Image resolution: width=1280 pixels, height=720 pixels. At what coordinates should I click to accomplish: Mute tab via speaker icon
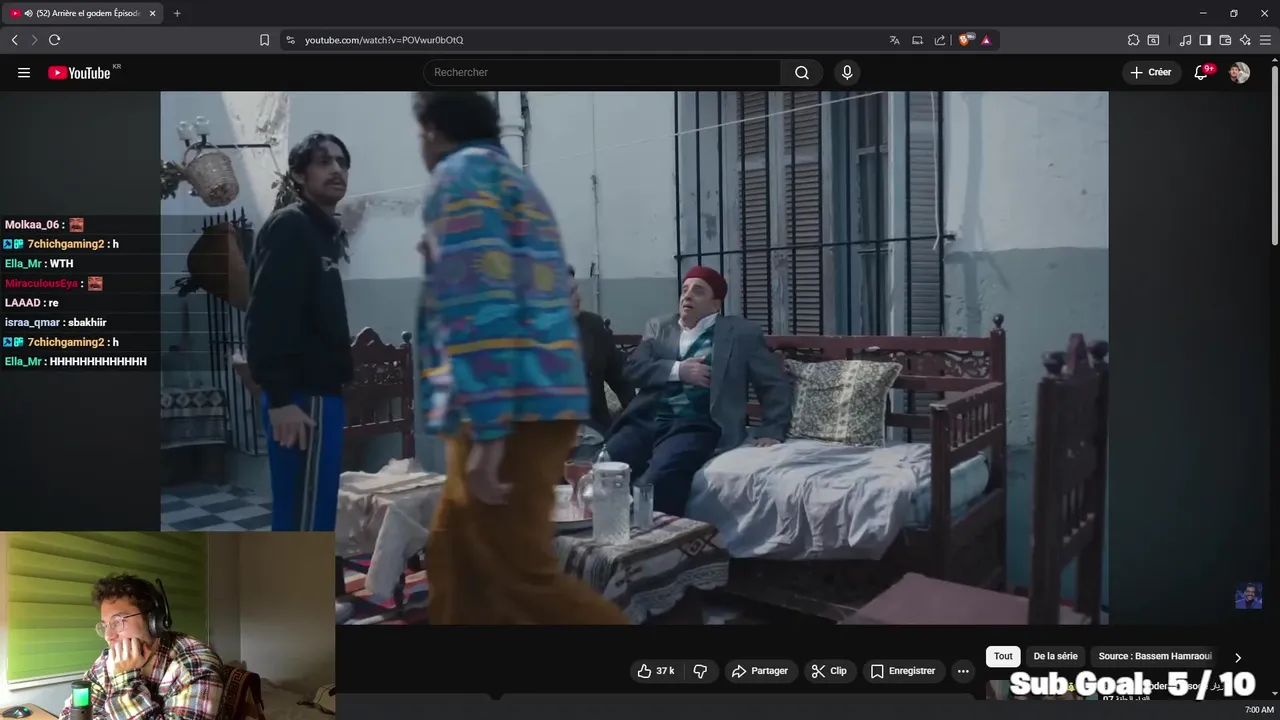tap(28, 13)
